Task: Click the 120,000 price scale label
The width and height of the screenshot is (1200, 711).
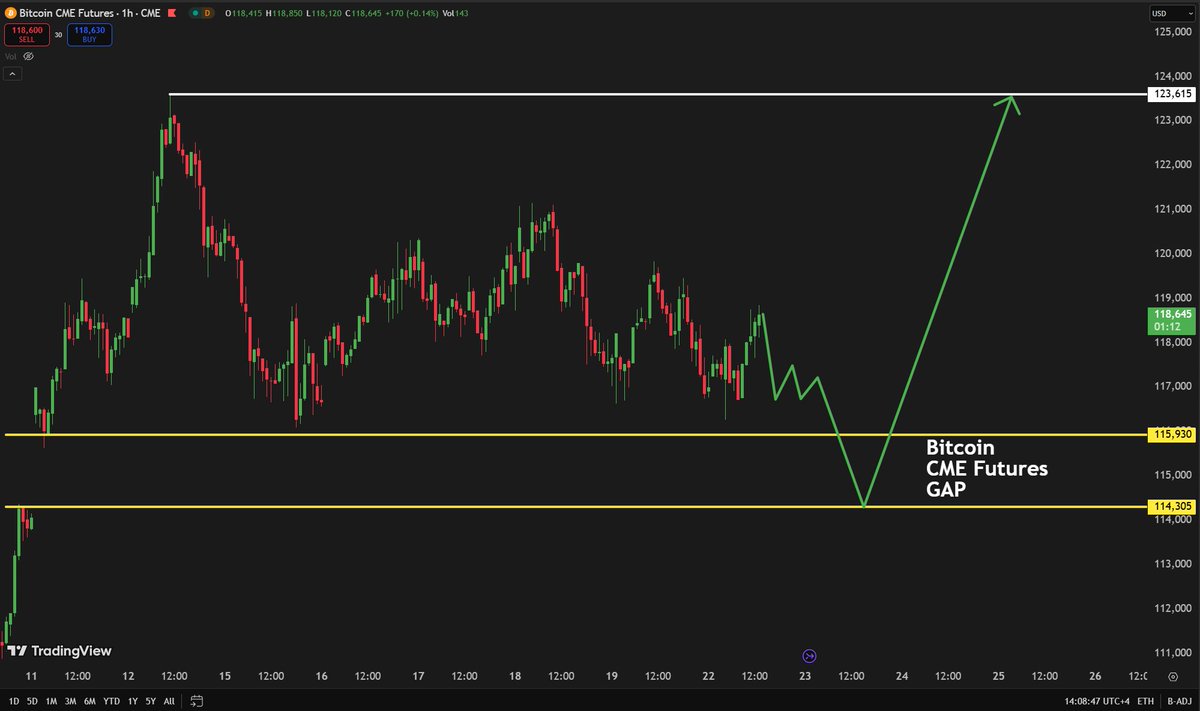Action: tap(1171, 254)
